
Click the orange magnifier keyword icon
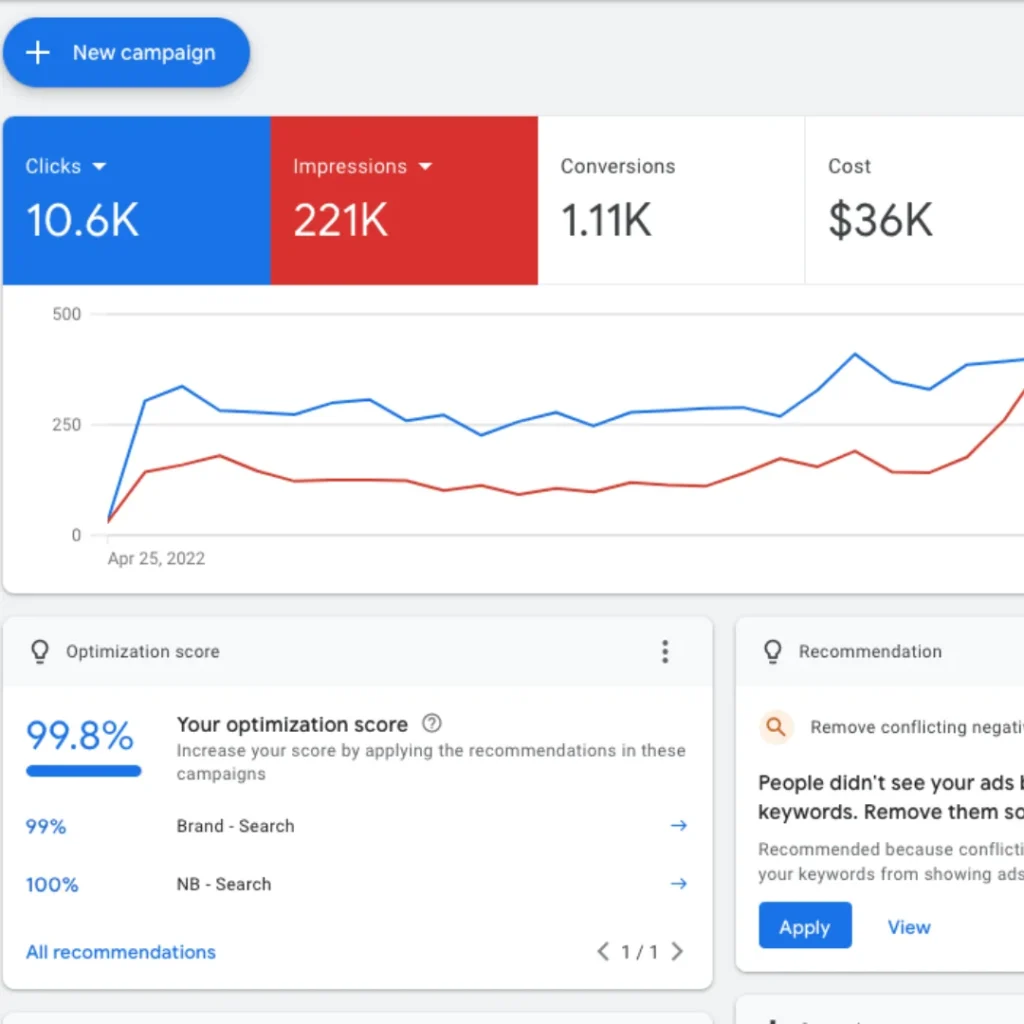(776, 727)
